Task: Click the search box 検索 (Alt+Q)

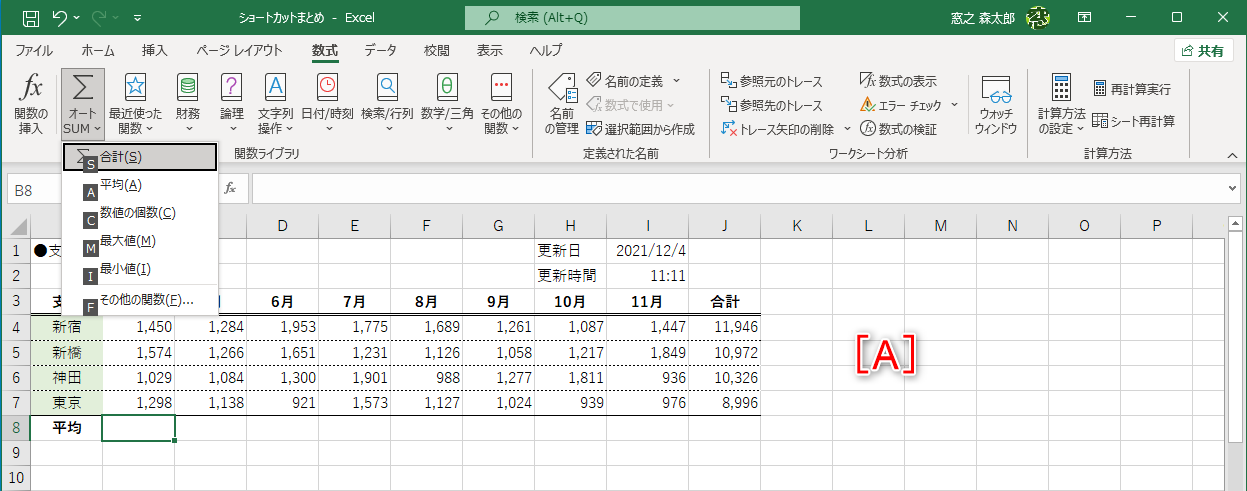Action: click(633, 18)
